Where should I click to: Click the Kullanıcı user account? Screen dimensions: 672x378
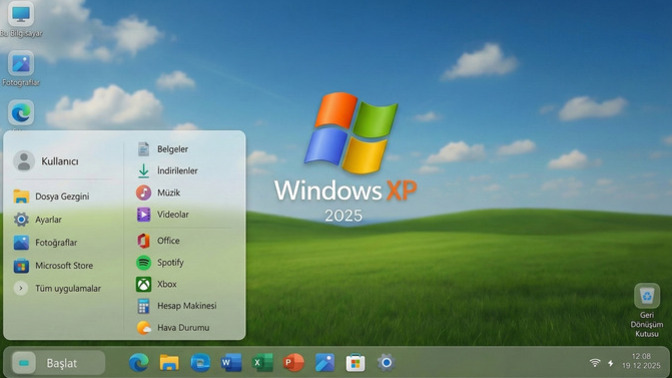(46, 161)
